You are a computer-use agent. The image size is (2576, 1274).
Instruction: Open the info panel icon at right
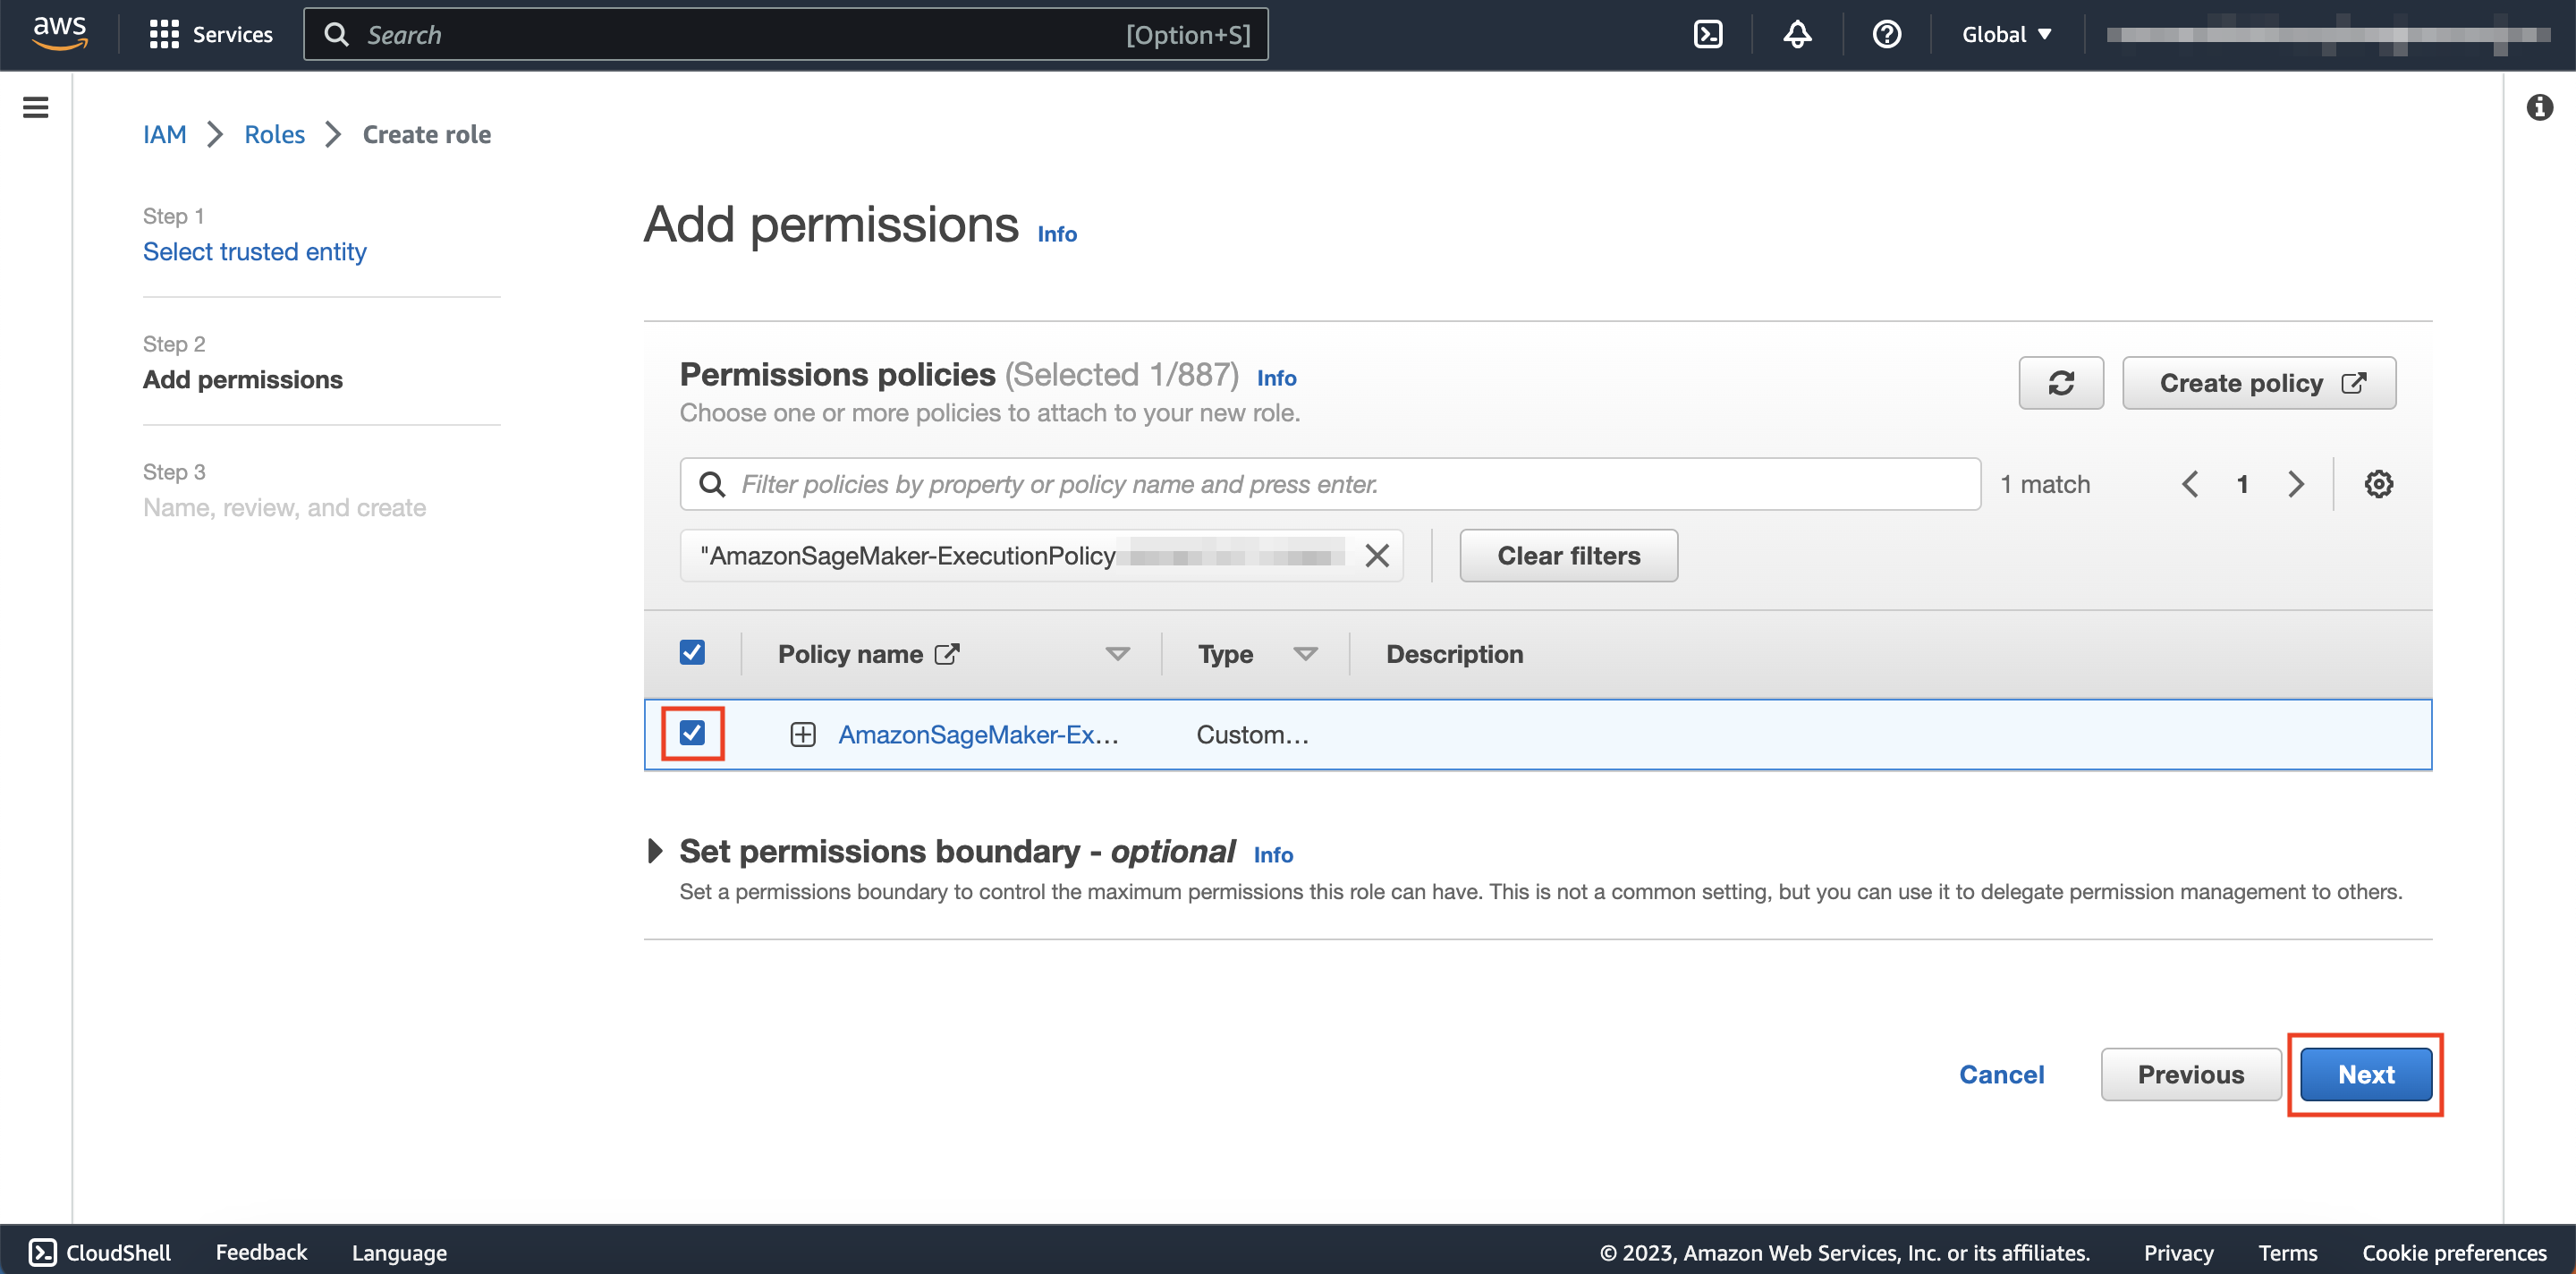coord(2539,107)
